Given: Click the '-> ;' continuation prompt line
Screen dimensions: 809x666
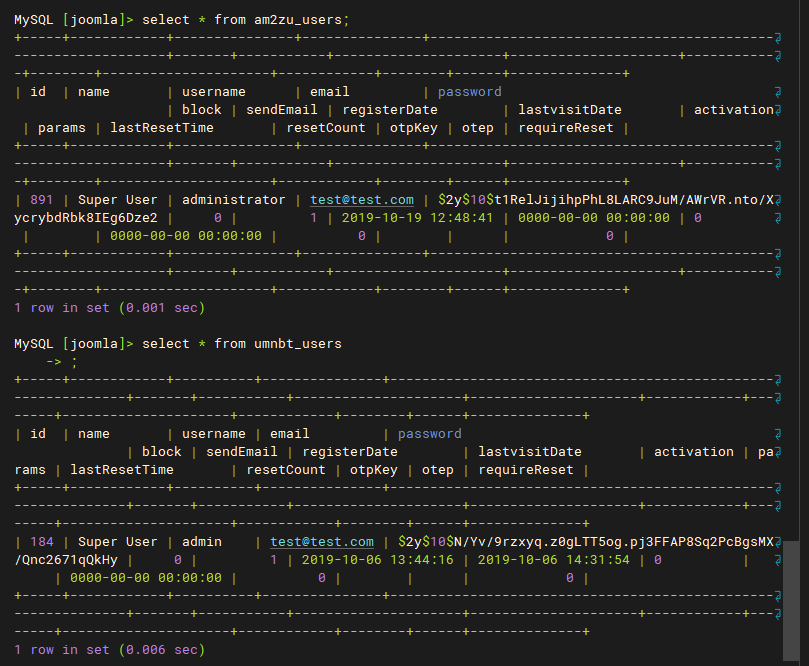Looking at the screenshot, I should [62, 362].
